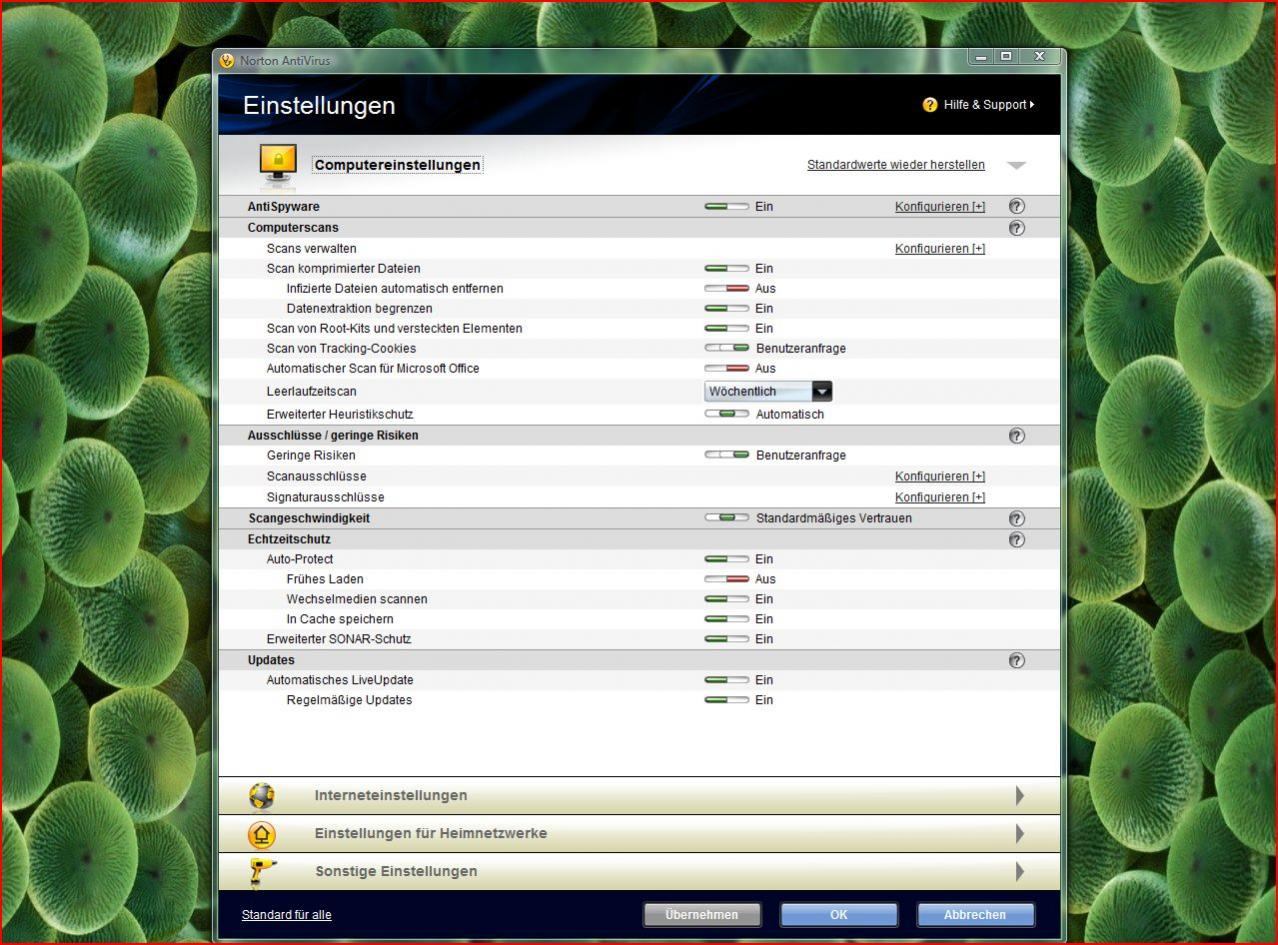Screen dimensions: 1278x945
Task: Open help for AntiSpyware row
Action: [1016, 206]
